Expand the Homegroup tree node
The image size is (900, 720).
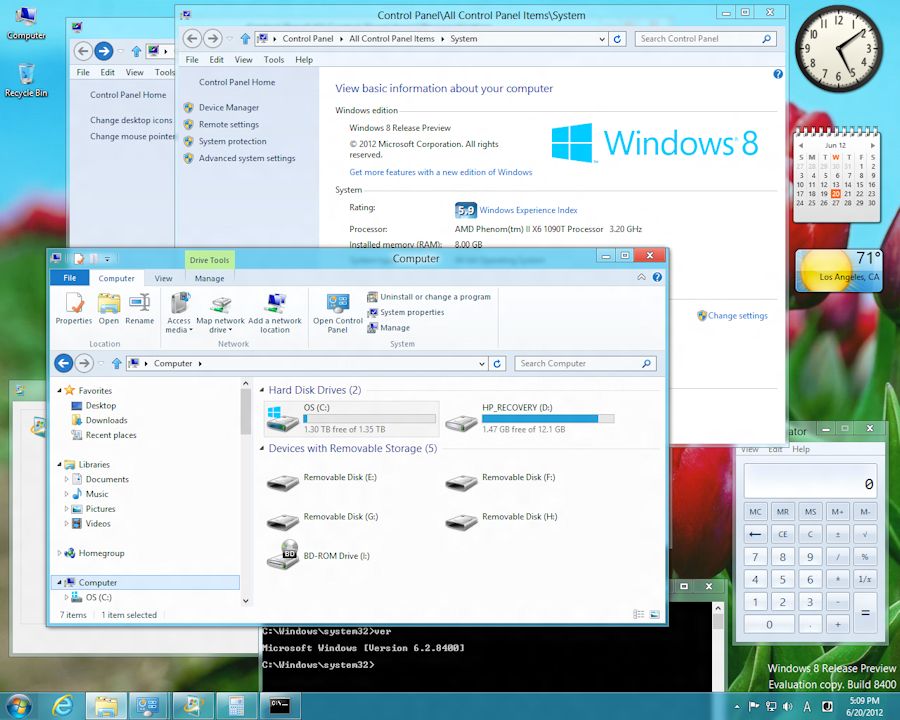click(x=59, y=553)
